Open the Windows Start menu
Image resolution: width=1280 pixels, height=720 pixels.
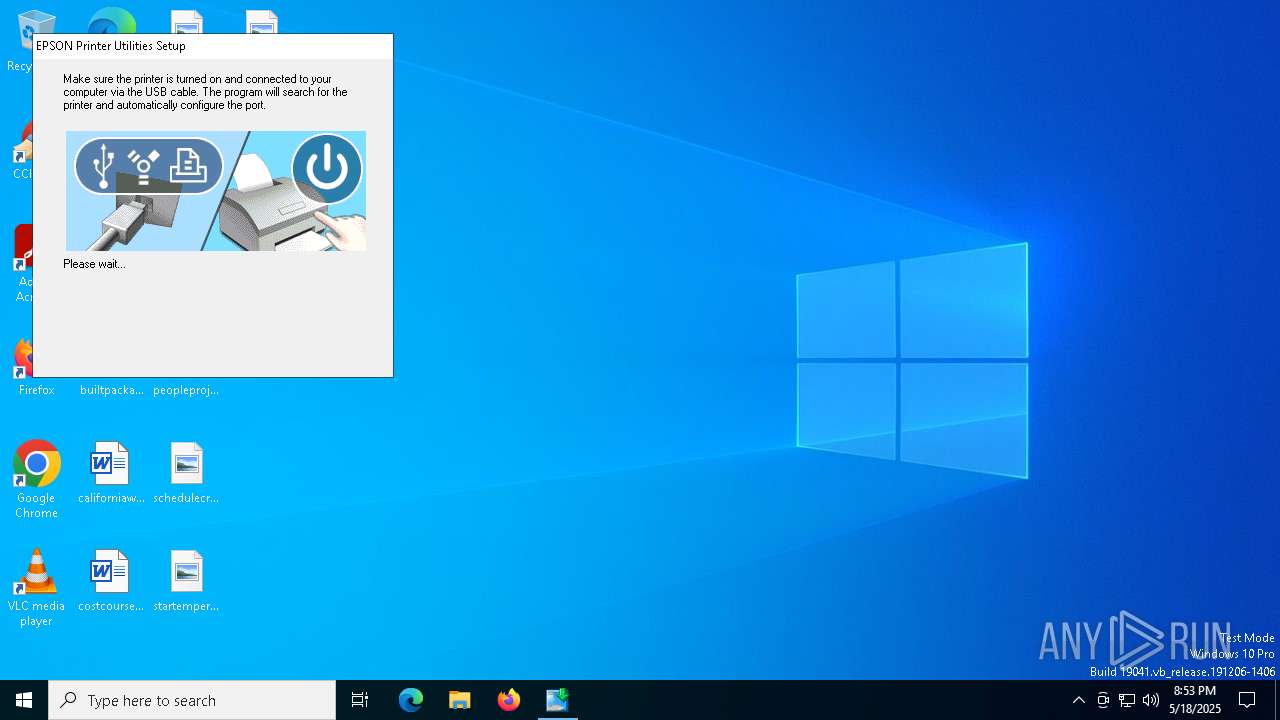point(24,700)
